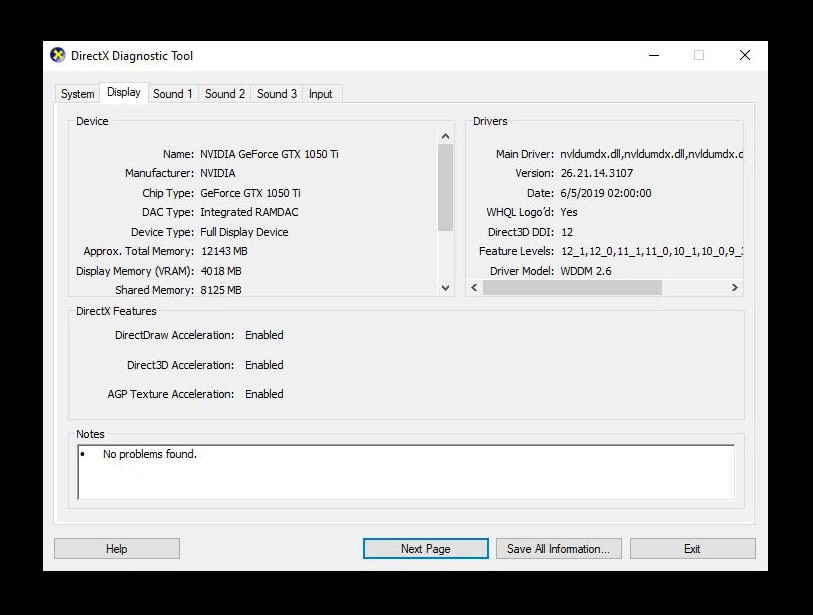
Task: Click Save All Information button
Action: coord(558,549)
